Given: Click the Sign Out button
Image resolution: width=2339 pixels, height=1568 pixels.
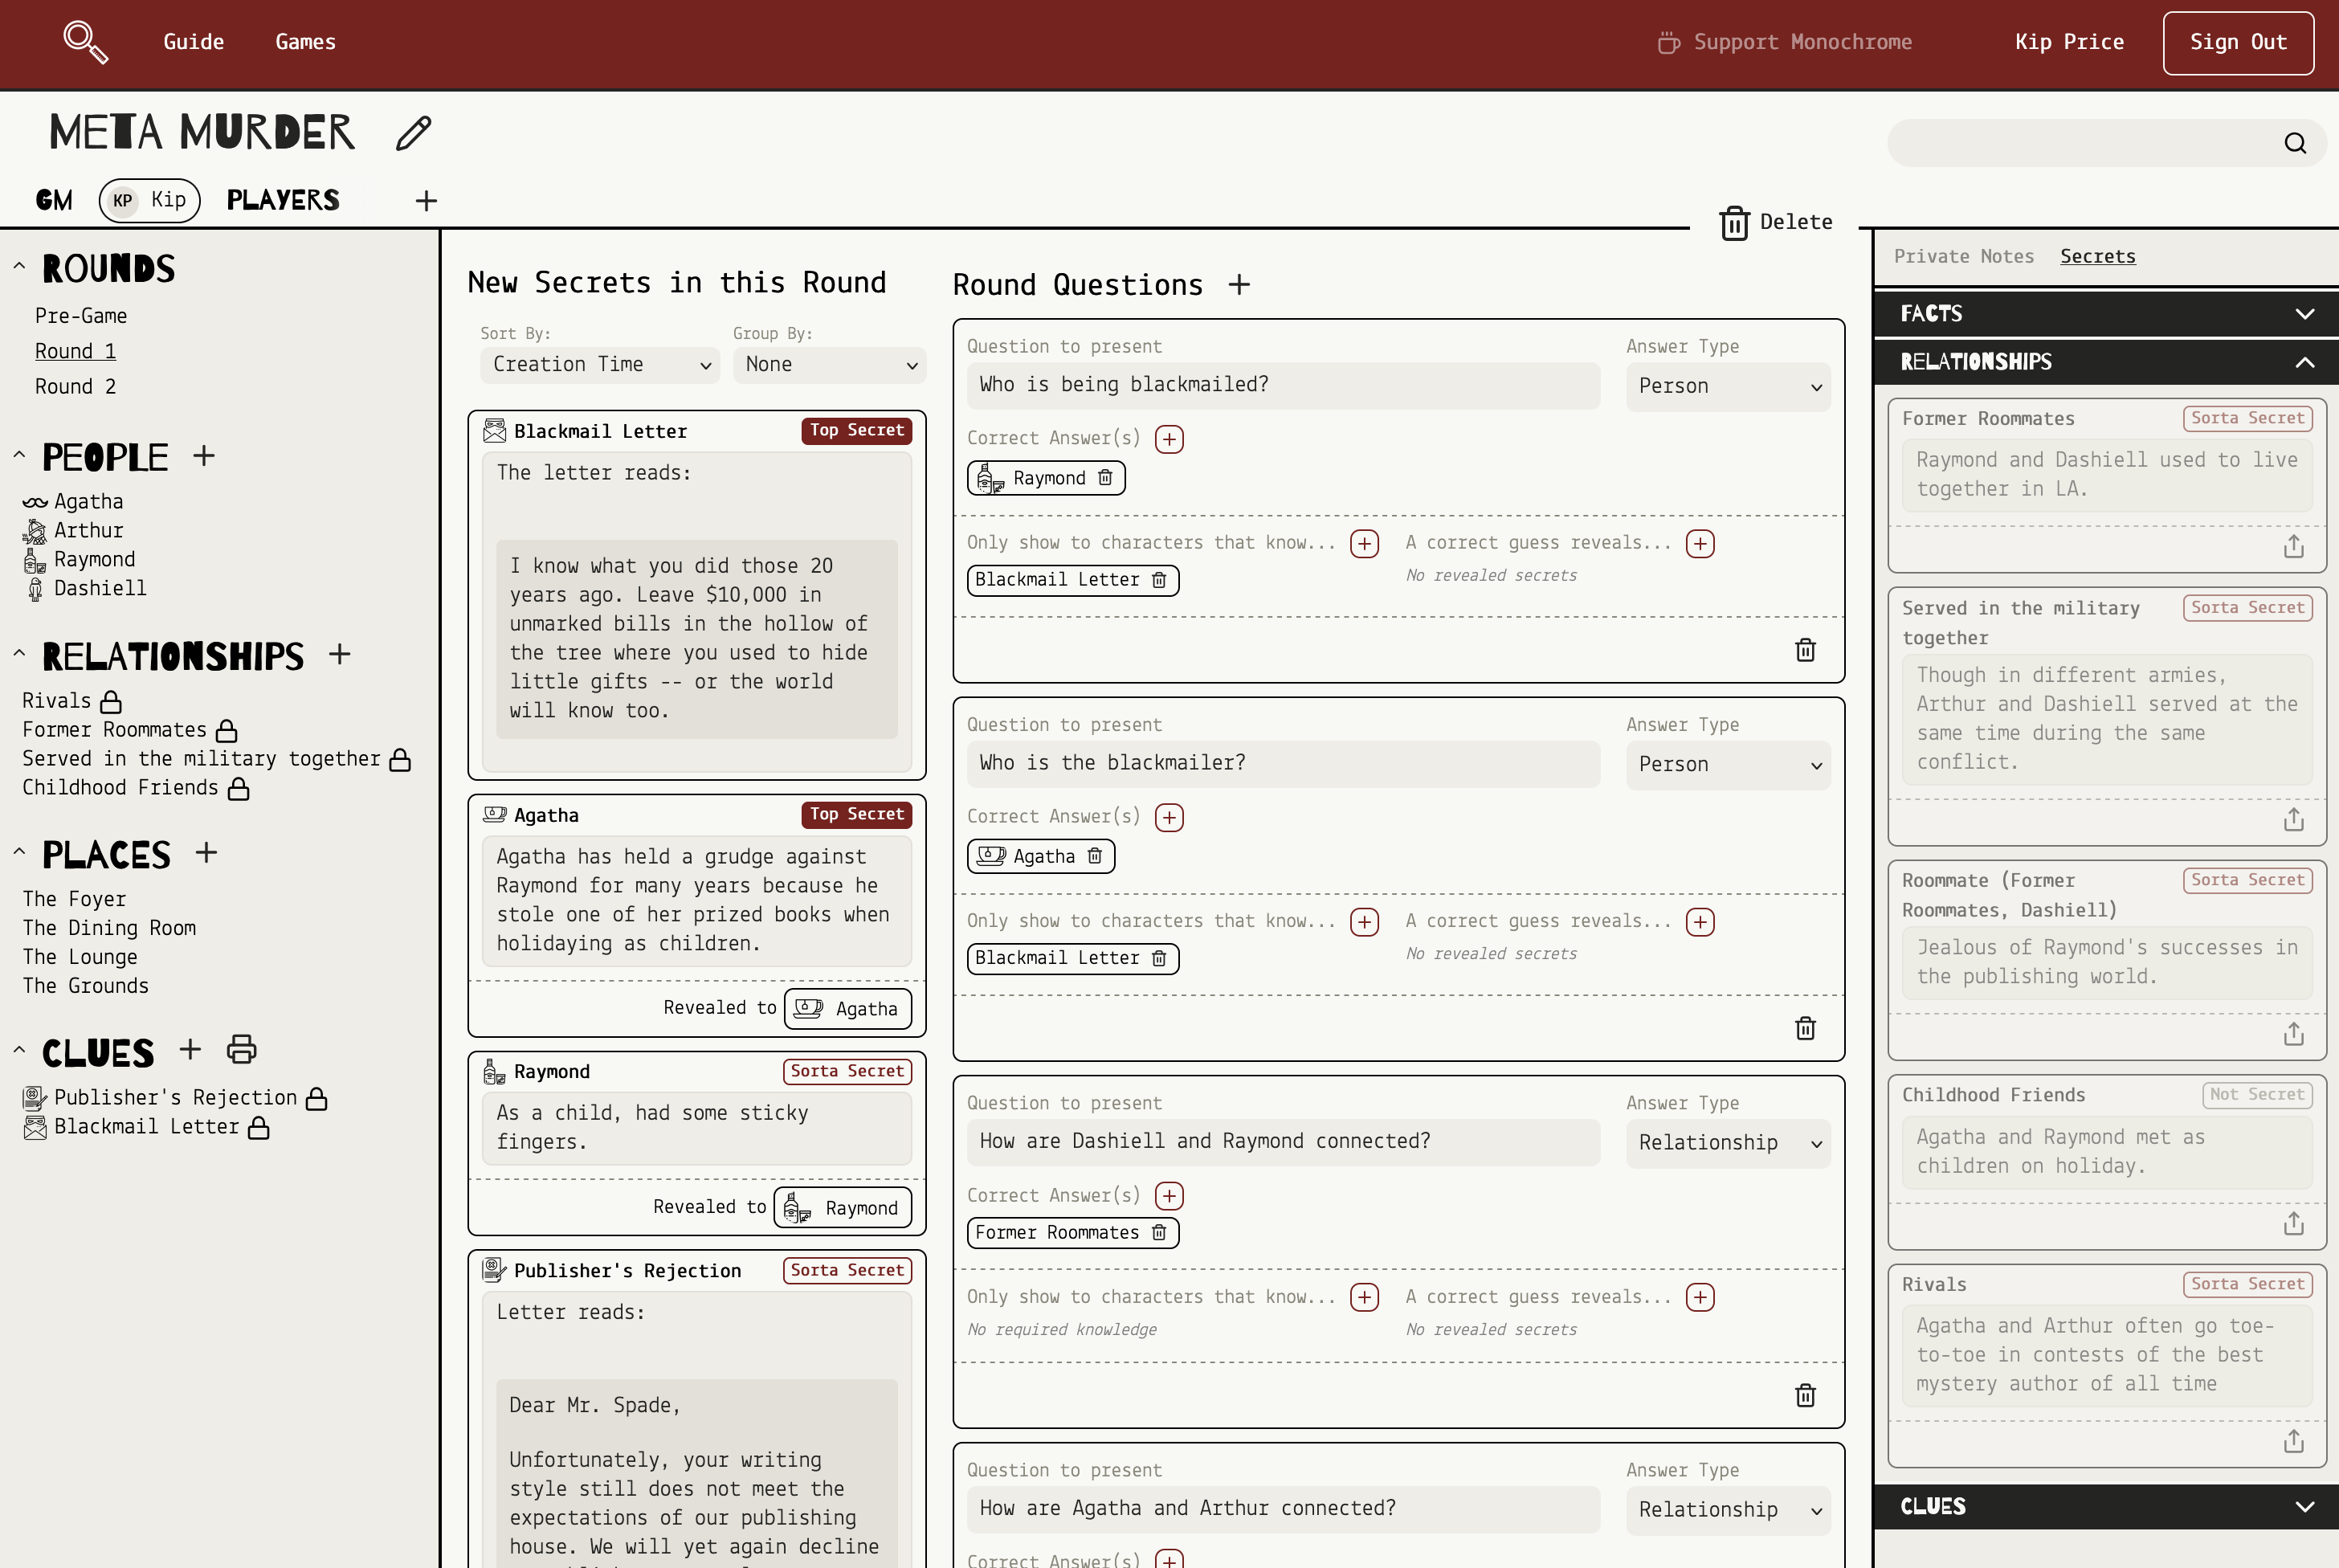Looking at the screenshot, I should point(2238,42).
